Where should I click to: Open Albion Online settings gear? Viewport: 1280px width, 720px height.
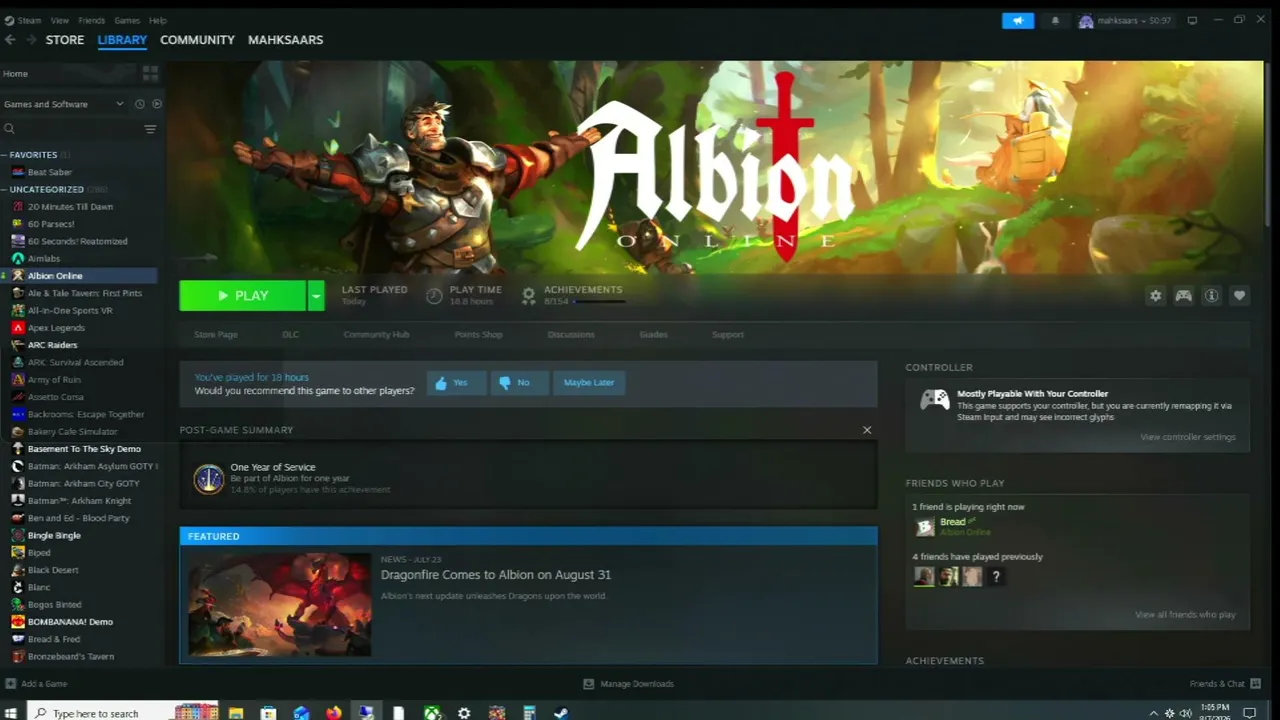1156,296
